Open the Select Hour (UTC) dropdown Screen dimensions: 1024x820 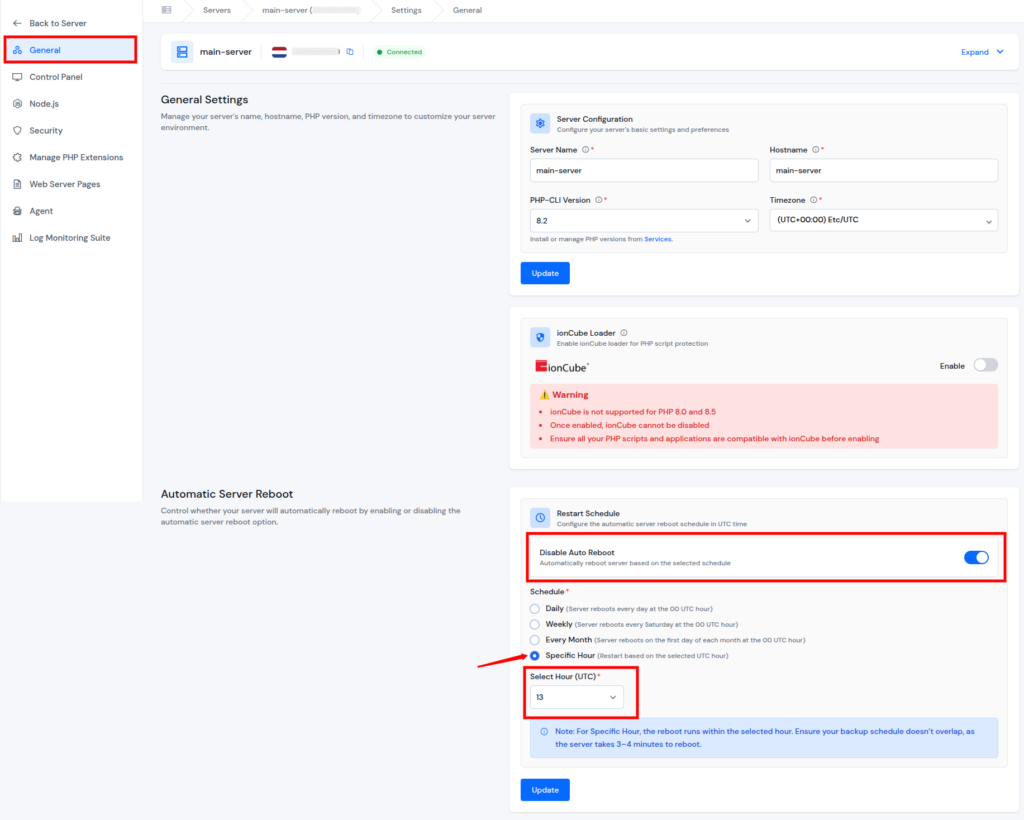coord(577,697)
